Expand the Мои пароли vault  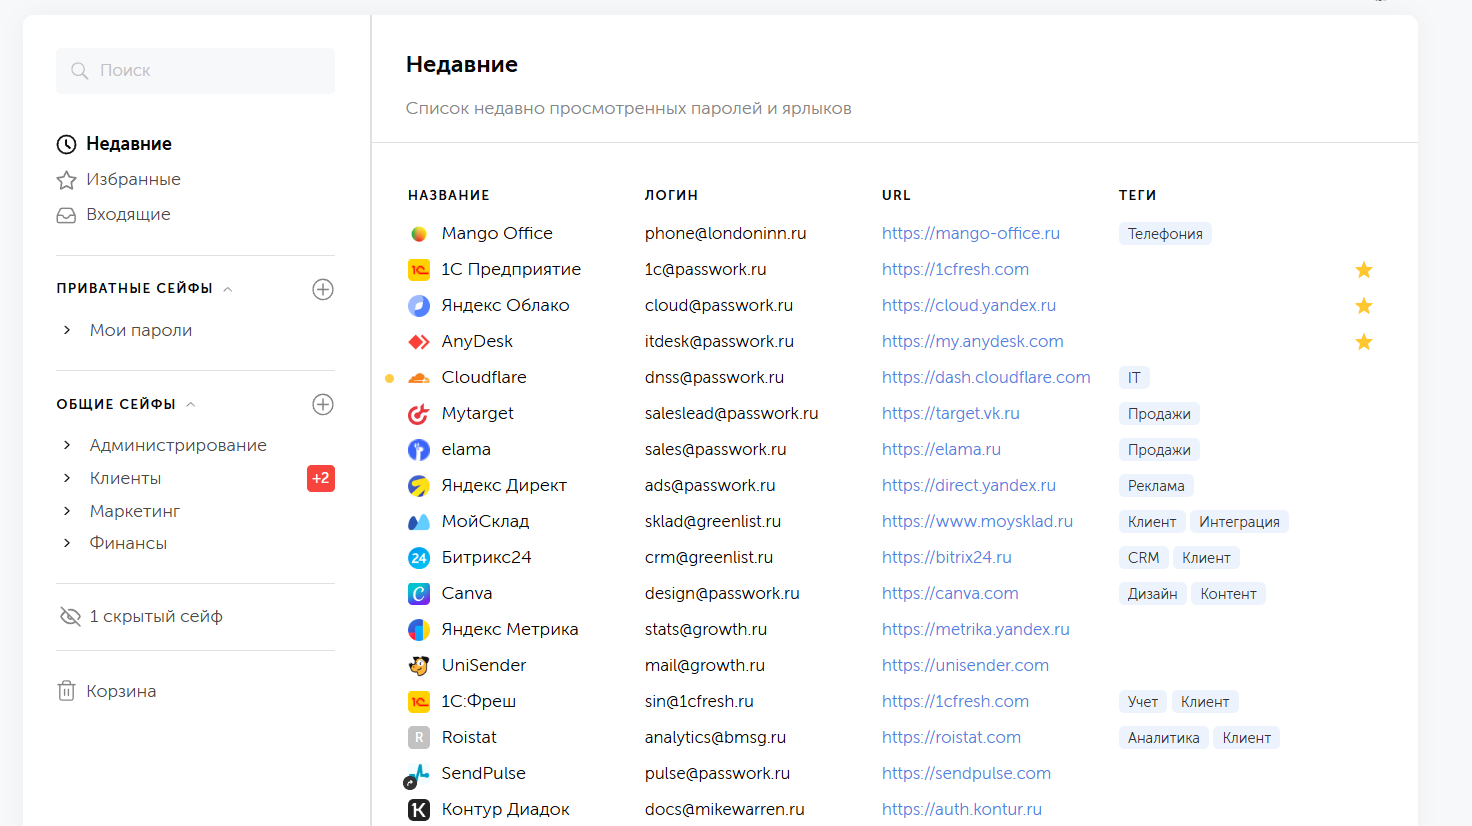[x=67, y=330]
